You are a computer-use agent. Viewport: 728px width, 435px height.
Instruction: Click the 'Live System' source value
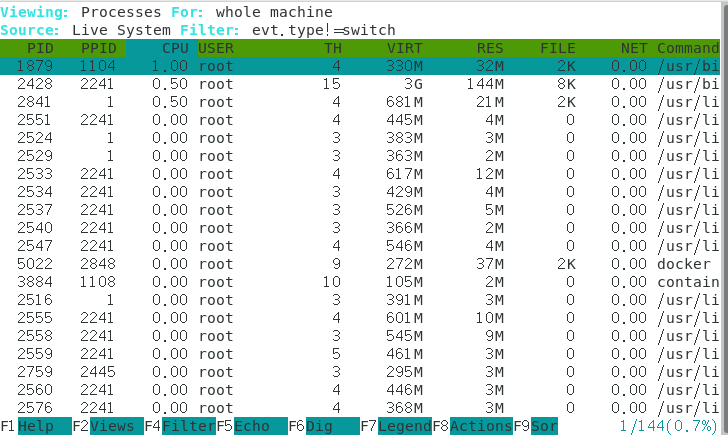(x=121, y=30)
